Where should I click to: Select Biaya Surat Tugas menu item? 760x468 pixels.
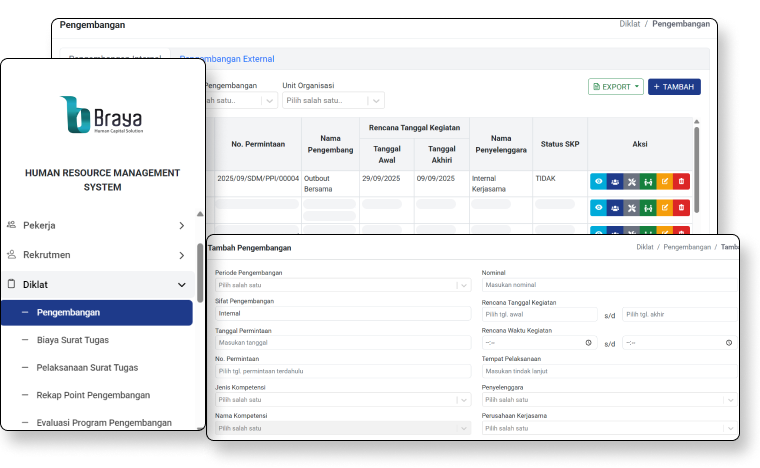71,340
